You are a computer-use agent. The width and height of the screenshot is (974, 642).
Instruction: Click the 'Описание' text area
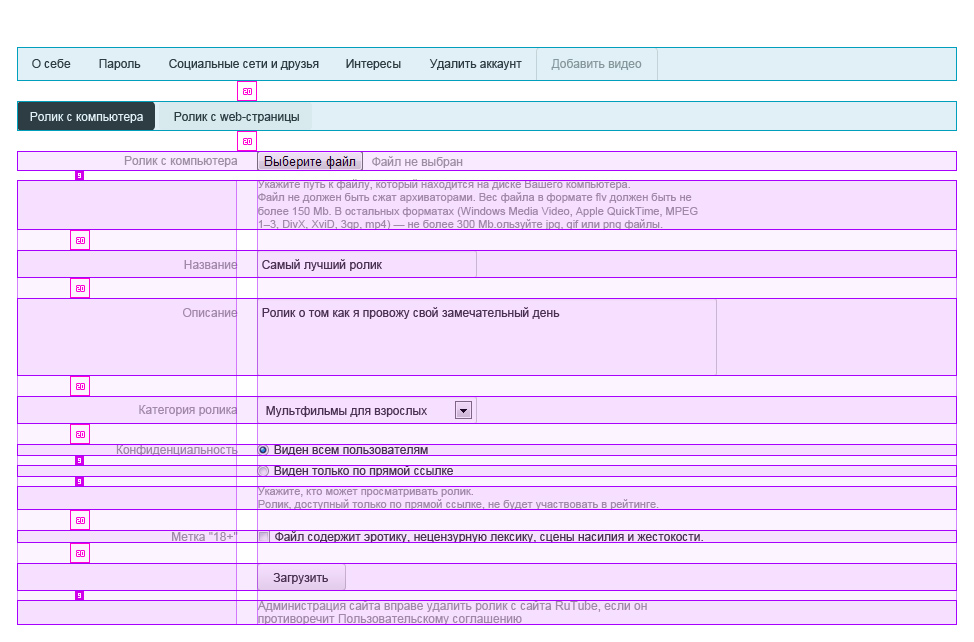[x=487, y=337]
